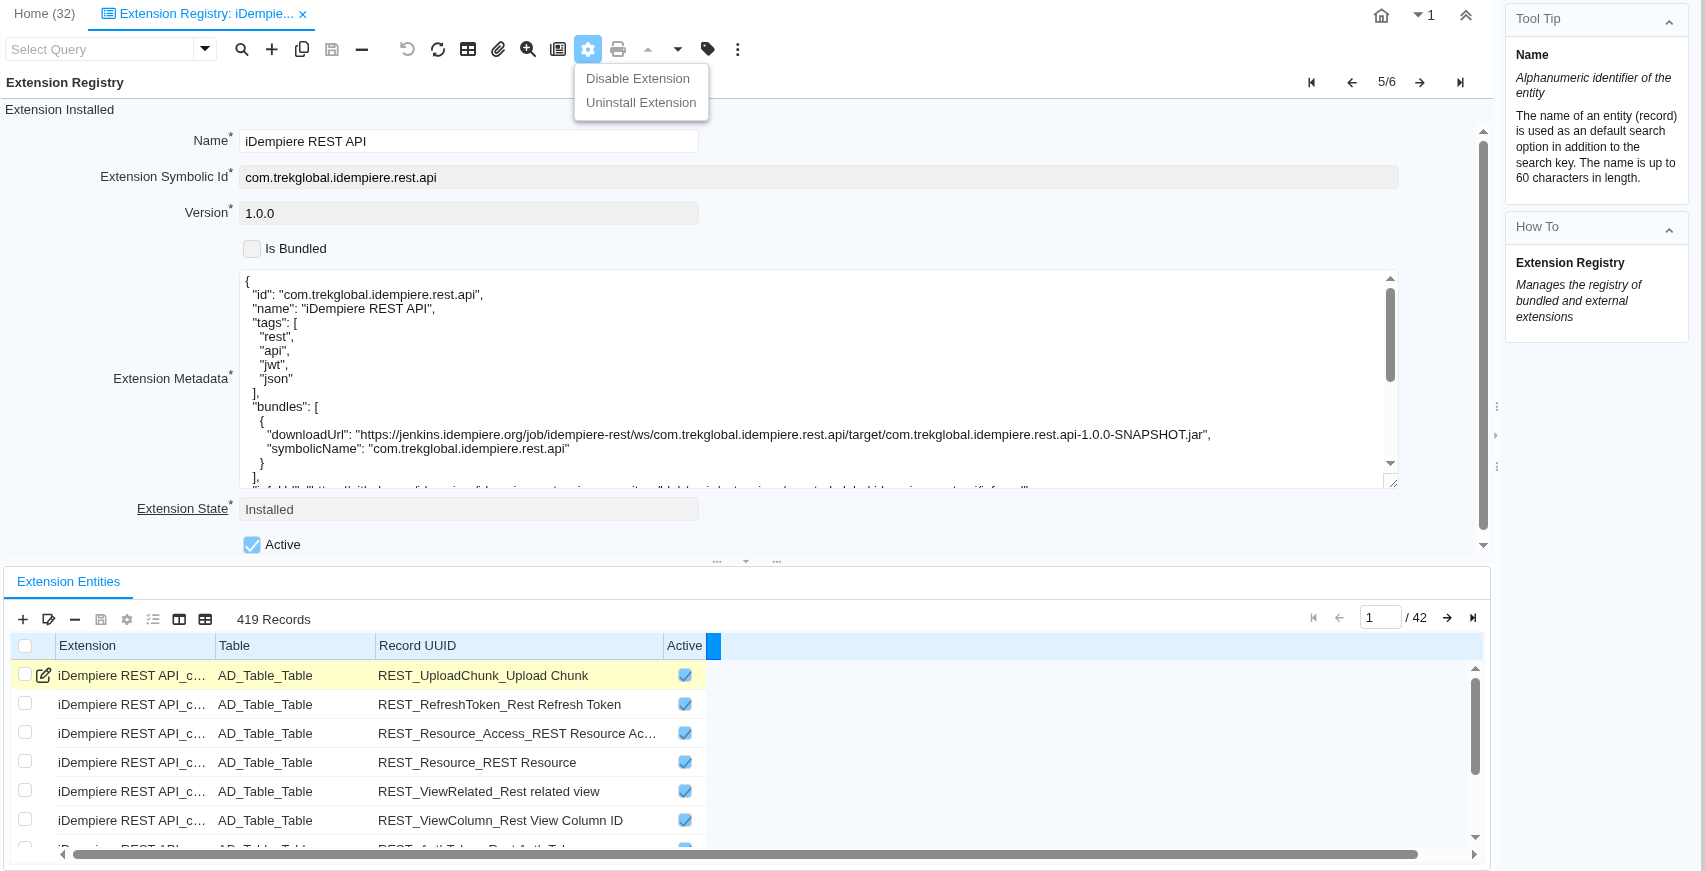The height and width of the screenshot is (871, 1705).
Task: Toggle grid view in Extension Entities toolbar
Action: click(205, 619)
